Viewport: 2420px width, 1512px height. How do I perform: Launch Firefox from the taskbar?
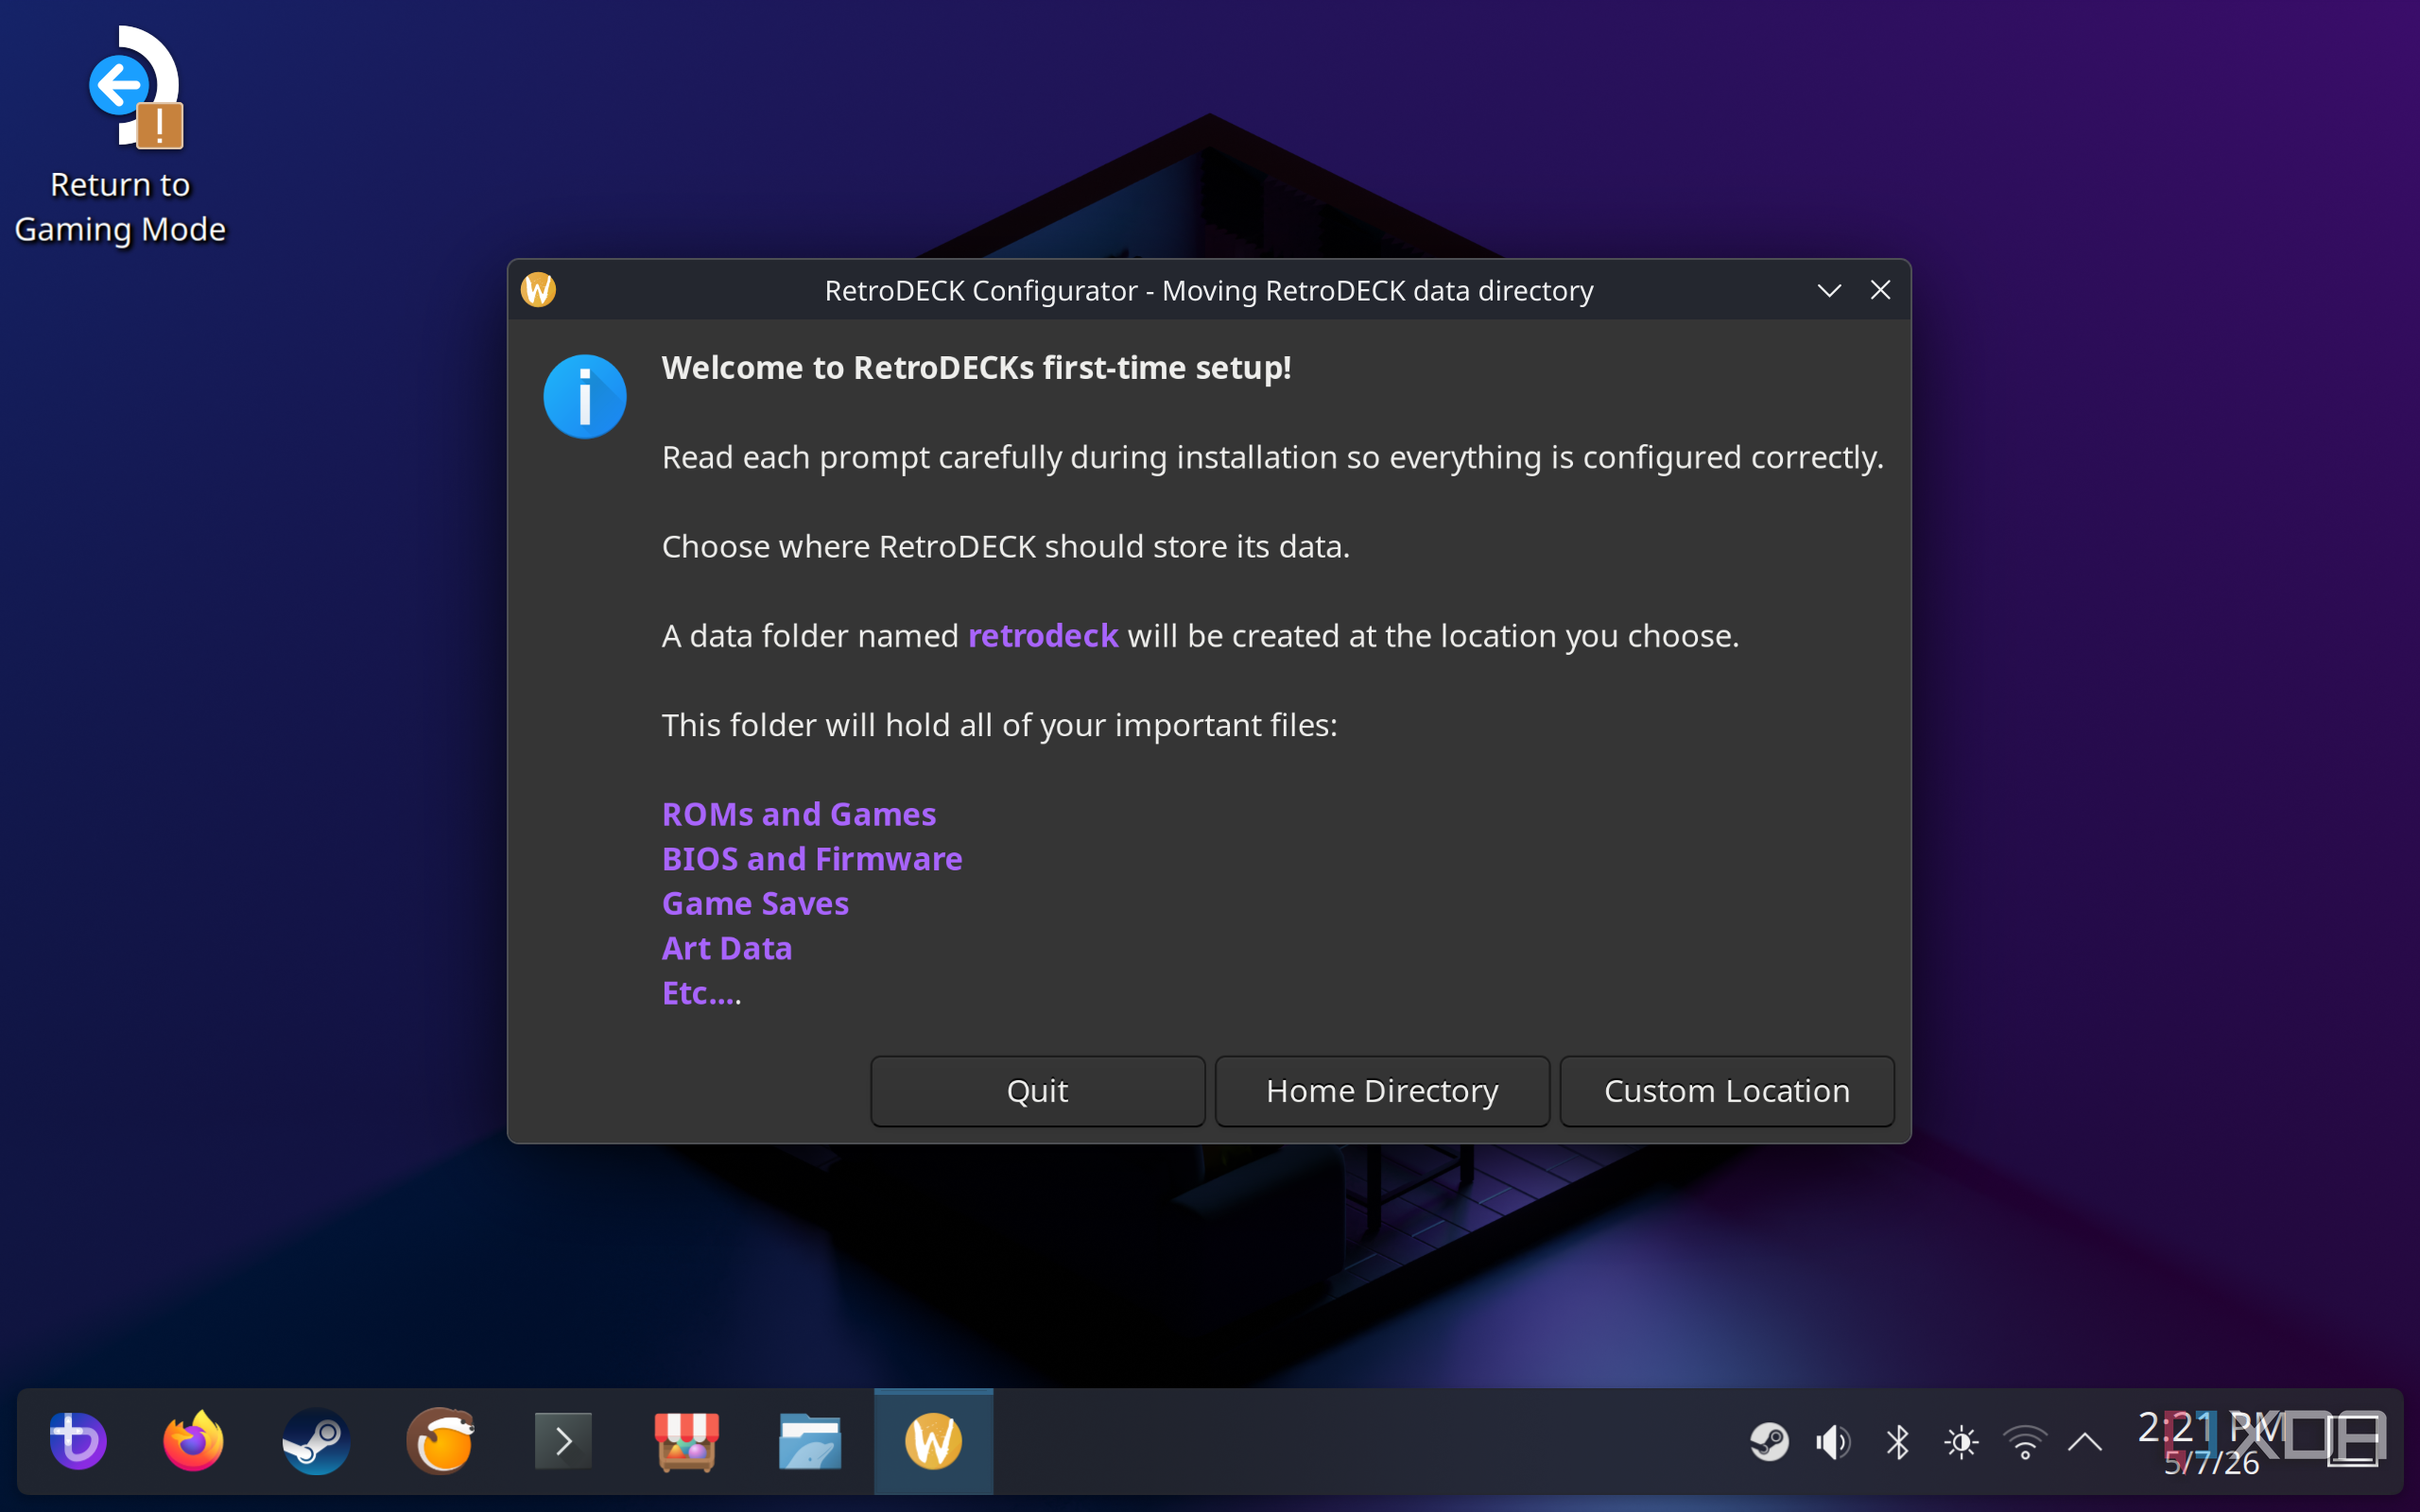(193, 1441)
